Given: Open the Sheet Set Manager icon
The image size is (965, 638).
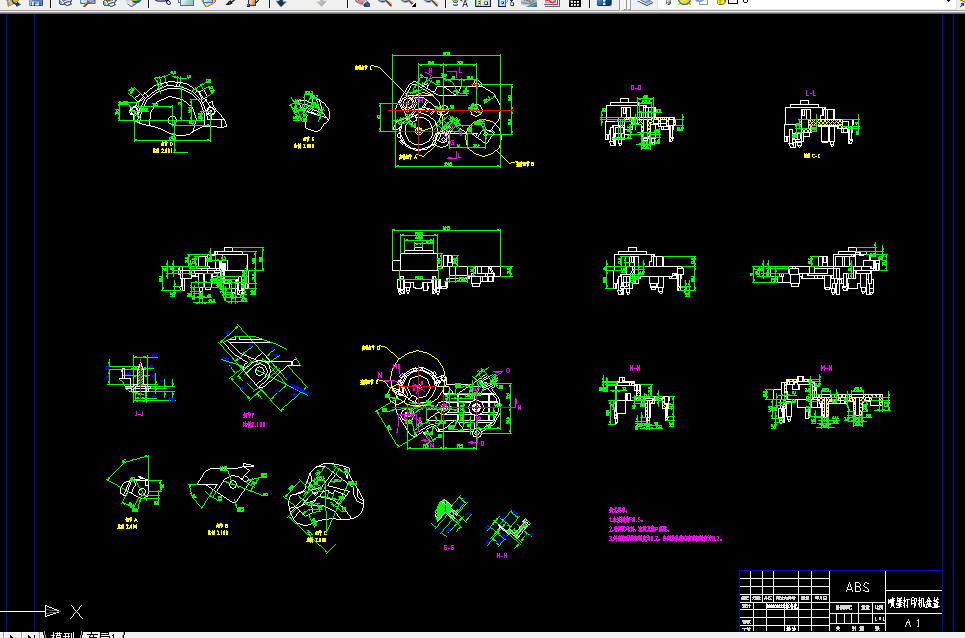Looking at the screenshot, I should pyautogui.click(x=529, y=2).
